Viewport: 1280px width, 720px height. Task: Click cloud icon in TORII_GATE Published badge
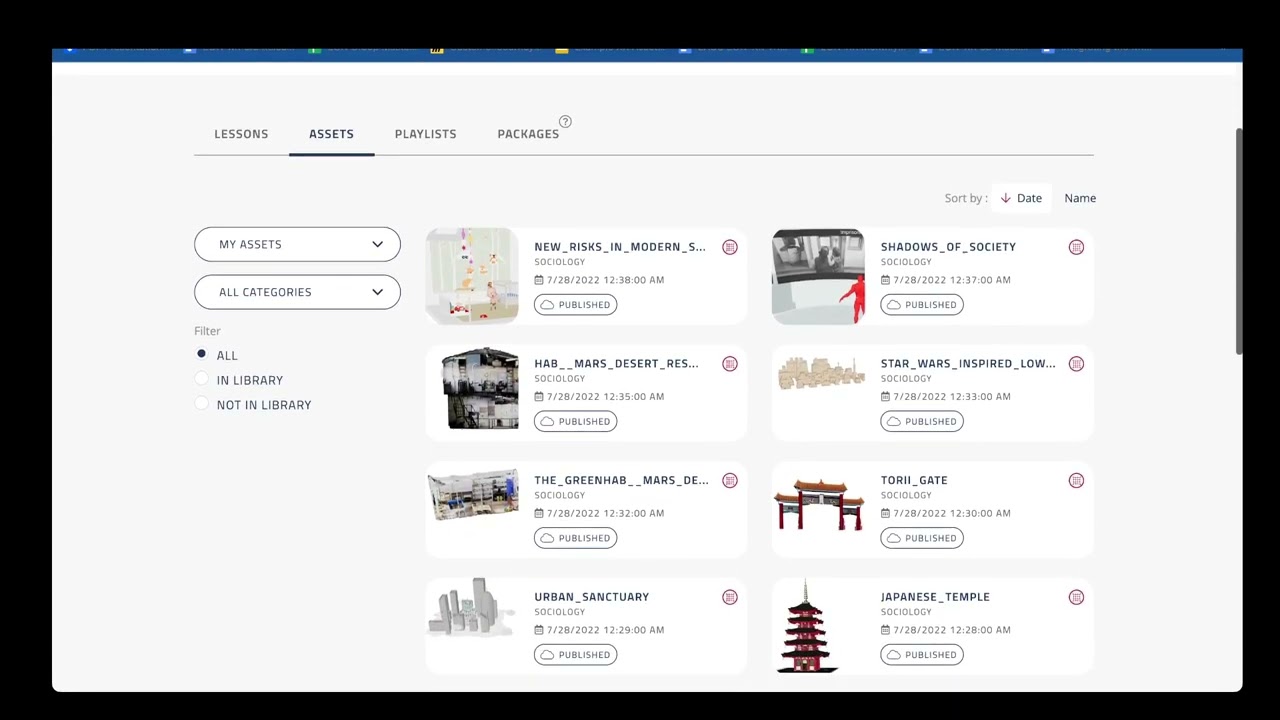click(x=894, y=538)
